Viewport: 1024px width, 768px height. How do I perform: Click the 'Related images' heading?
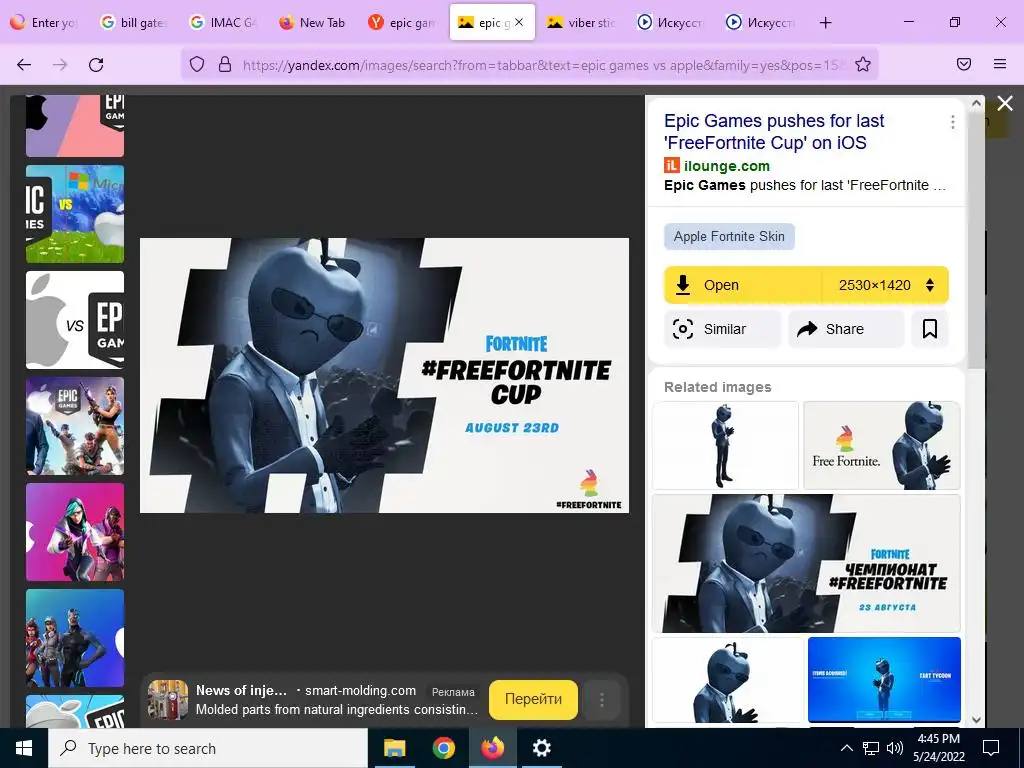pos(718,387)
